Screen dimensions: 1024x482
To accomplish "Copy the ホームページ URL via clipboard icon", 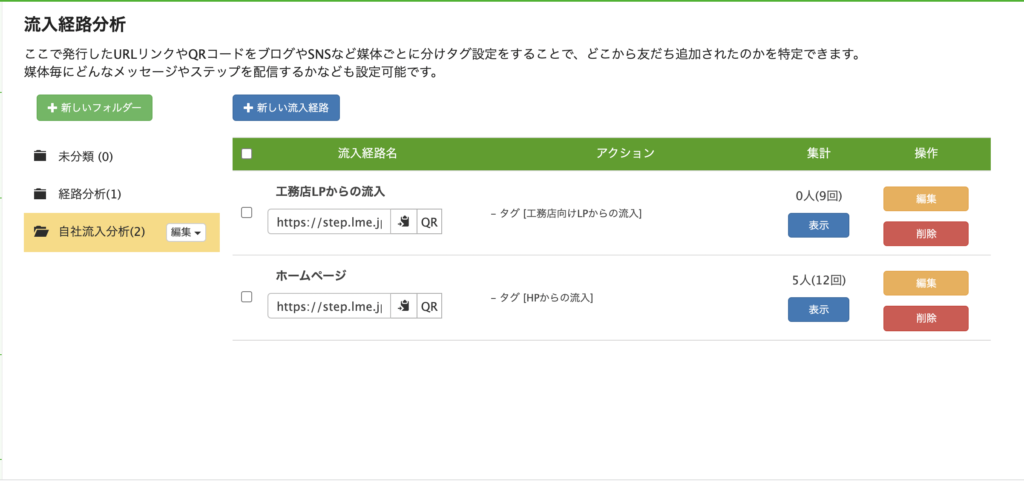I will (404, 306).
